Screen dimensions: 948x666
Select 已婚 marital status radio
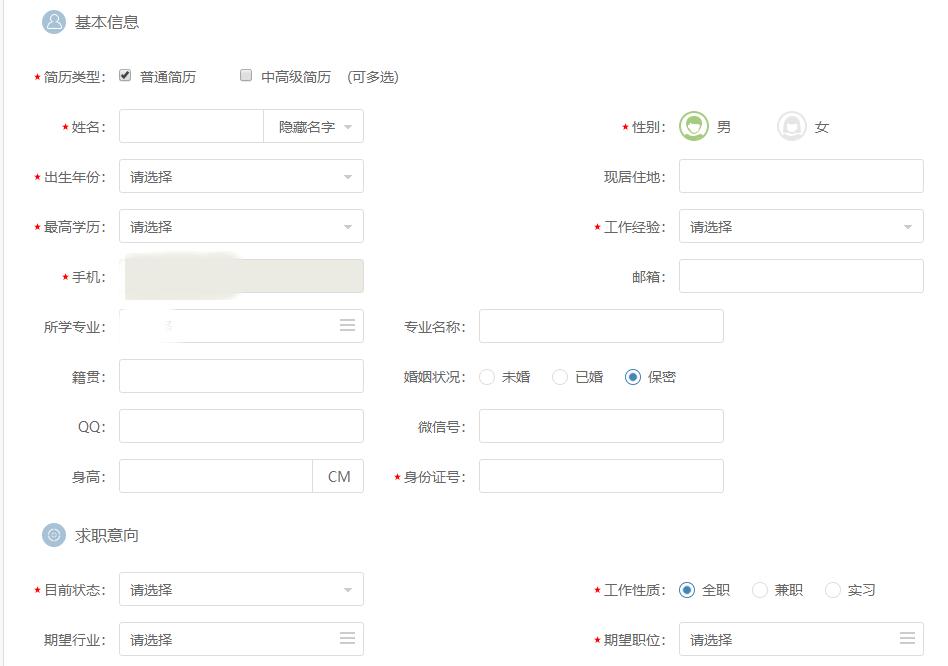click(560, 377)
